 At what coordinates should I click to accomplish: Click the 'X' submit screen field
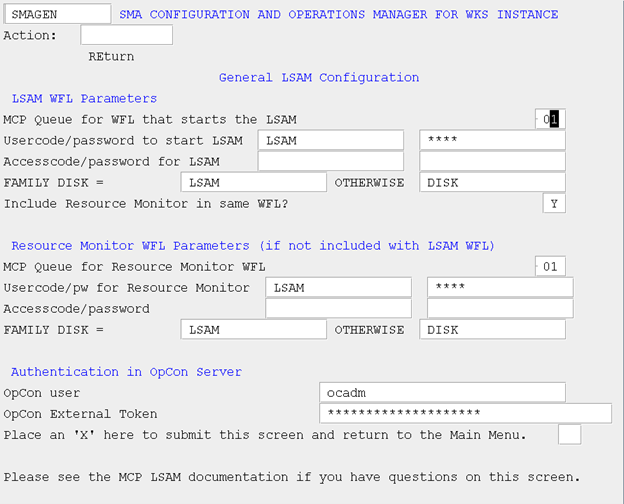(x=569, y=434)
